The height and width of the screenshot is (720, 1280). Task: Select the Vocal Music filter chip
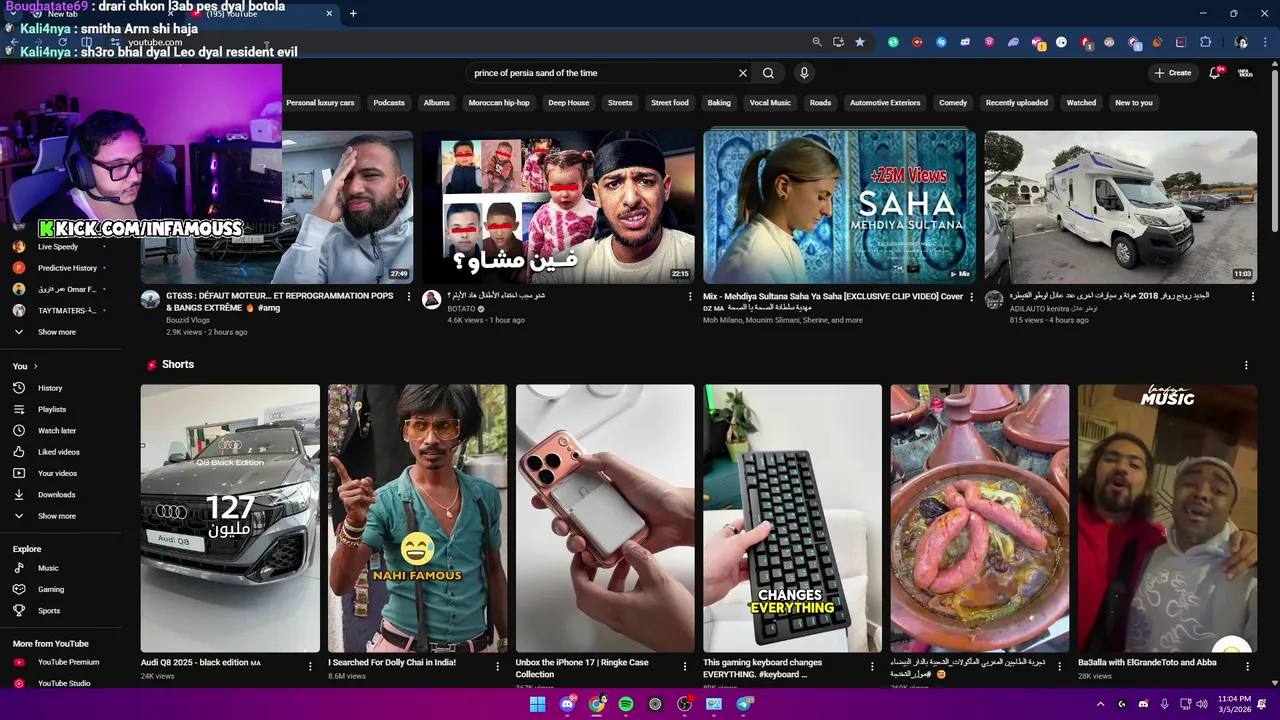[770, 103]
